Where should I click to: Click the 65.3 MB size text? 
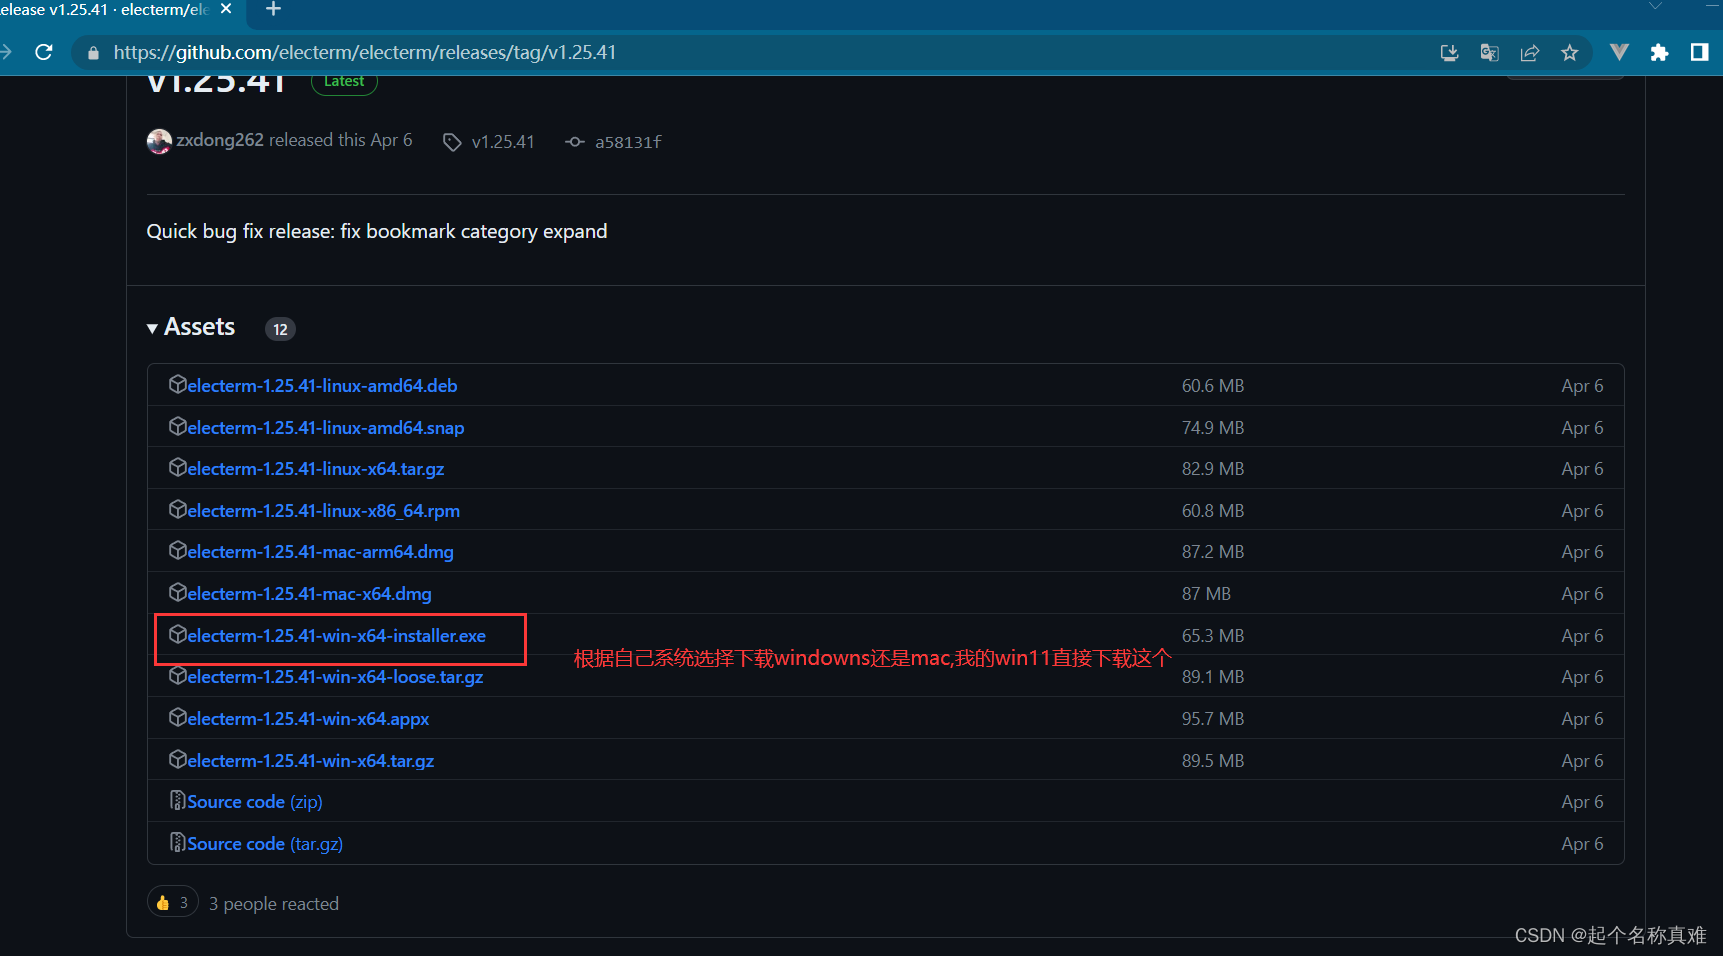(1213, 636)
